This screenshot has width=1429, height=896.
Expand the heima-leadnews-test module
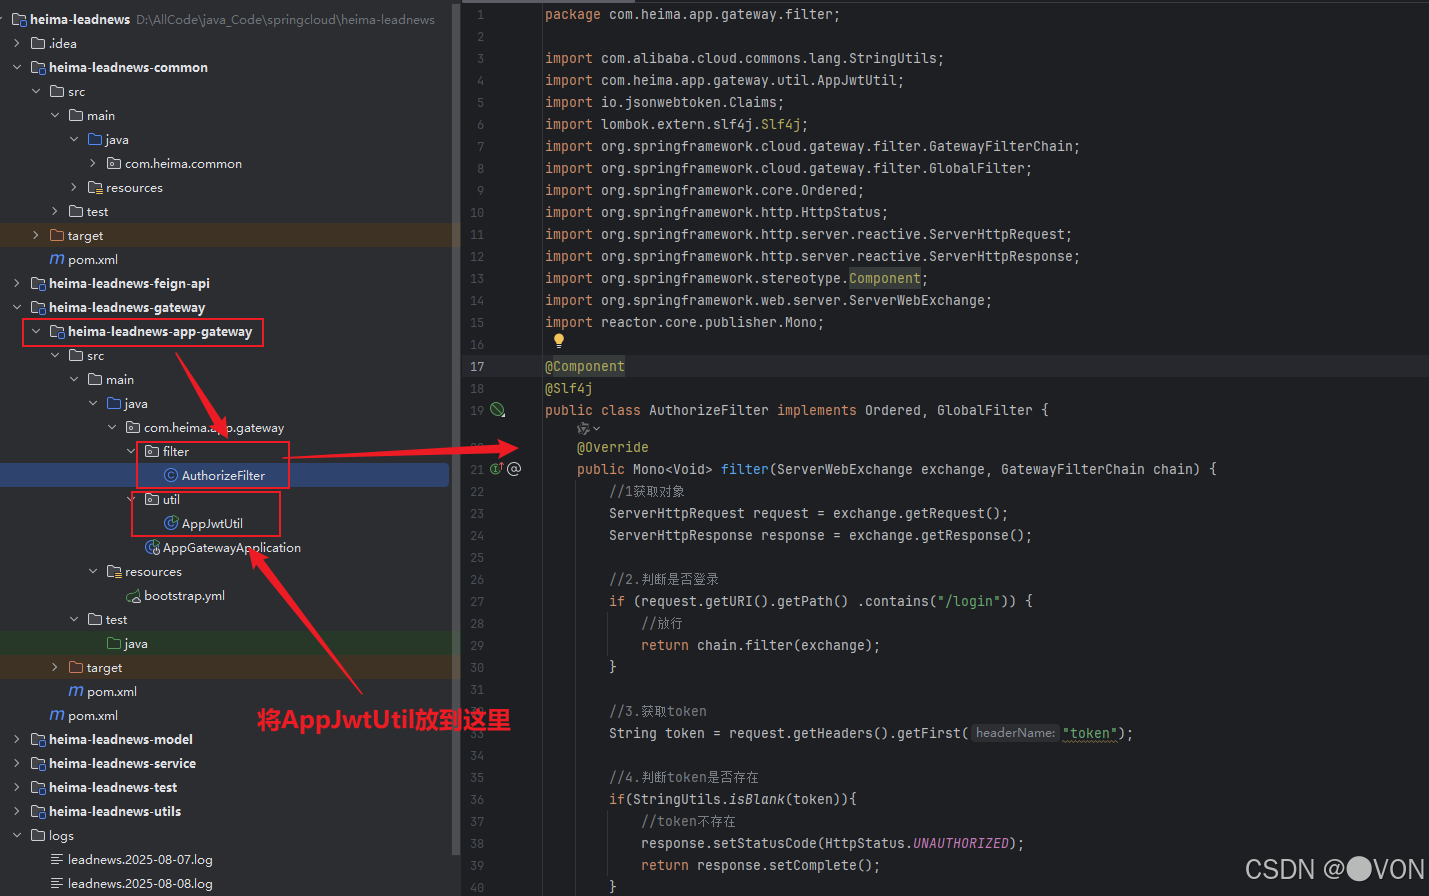pos(17,788)
